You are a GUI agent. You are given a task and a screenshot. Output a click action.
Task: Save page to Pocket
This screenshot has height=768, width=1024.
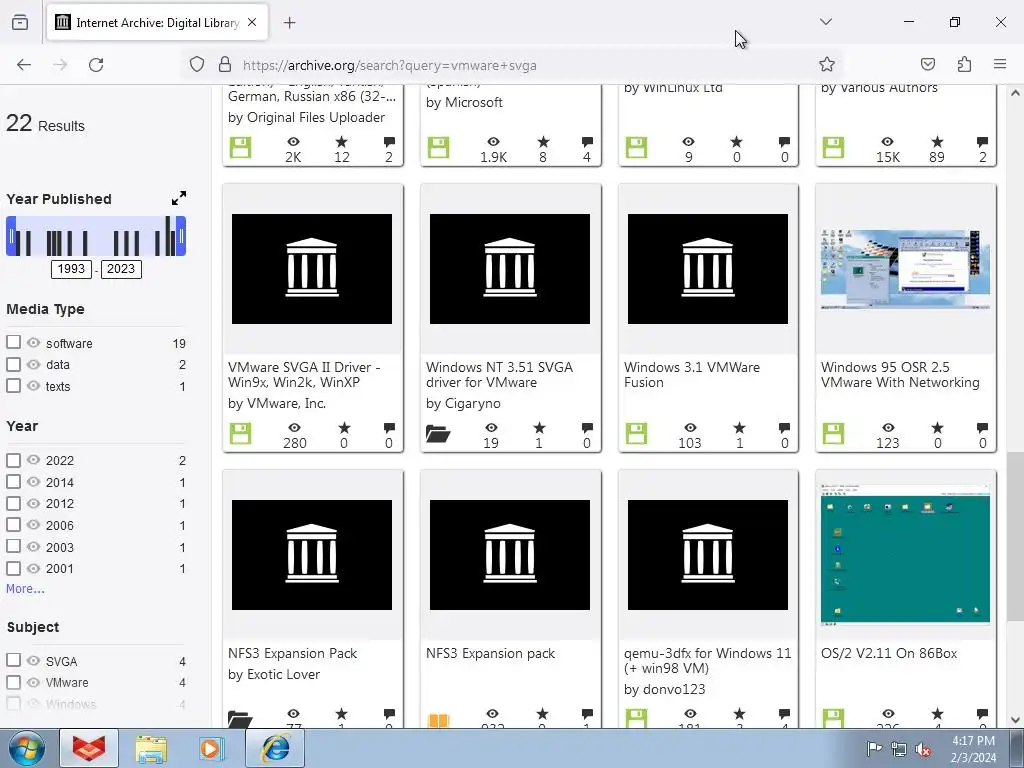coord(927,64)
